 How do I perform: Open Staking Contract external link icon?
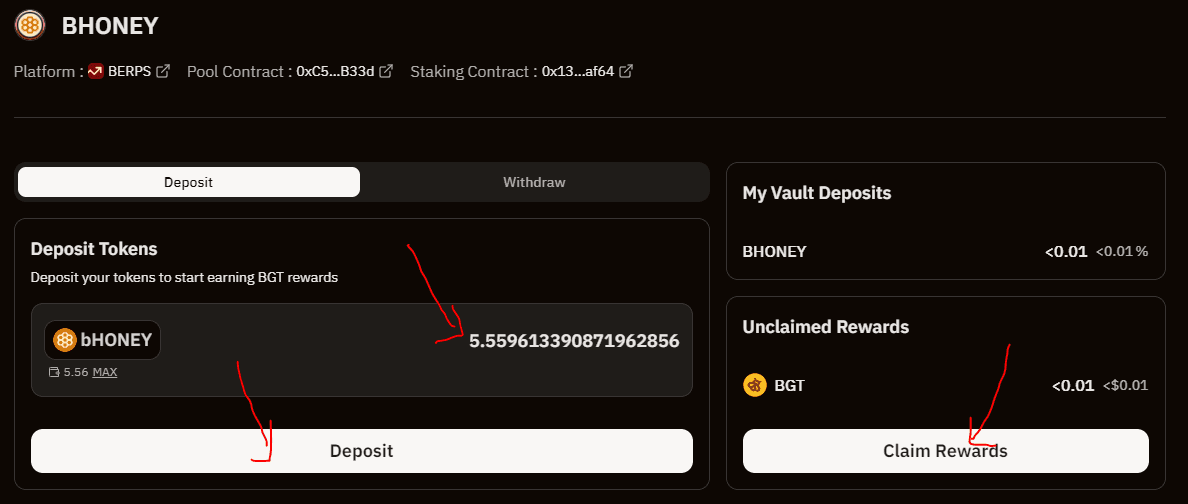626,72
